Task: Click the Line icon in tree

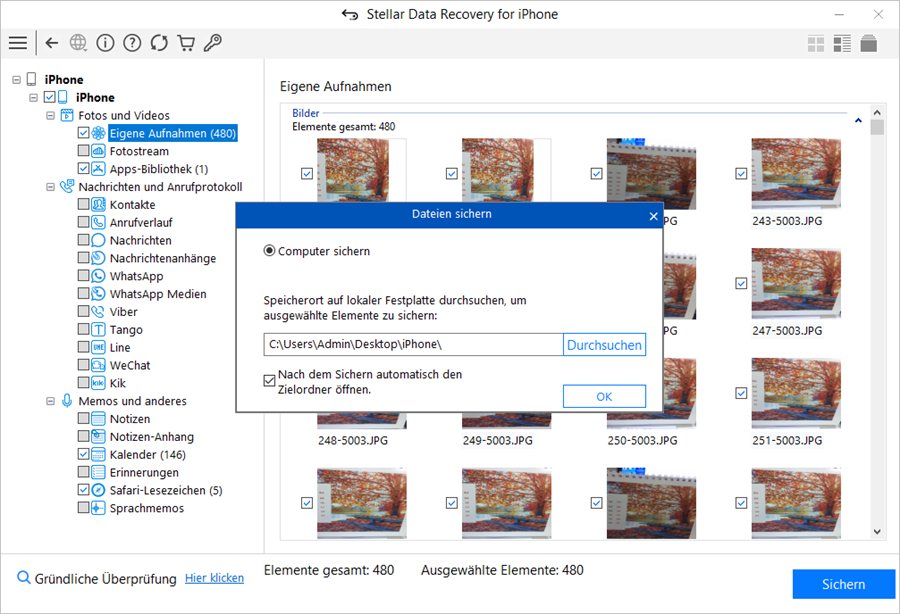Action: (98, 347)
